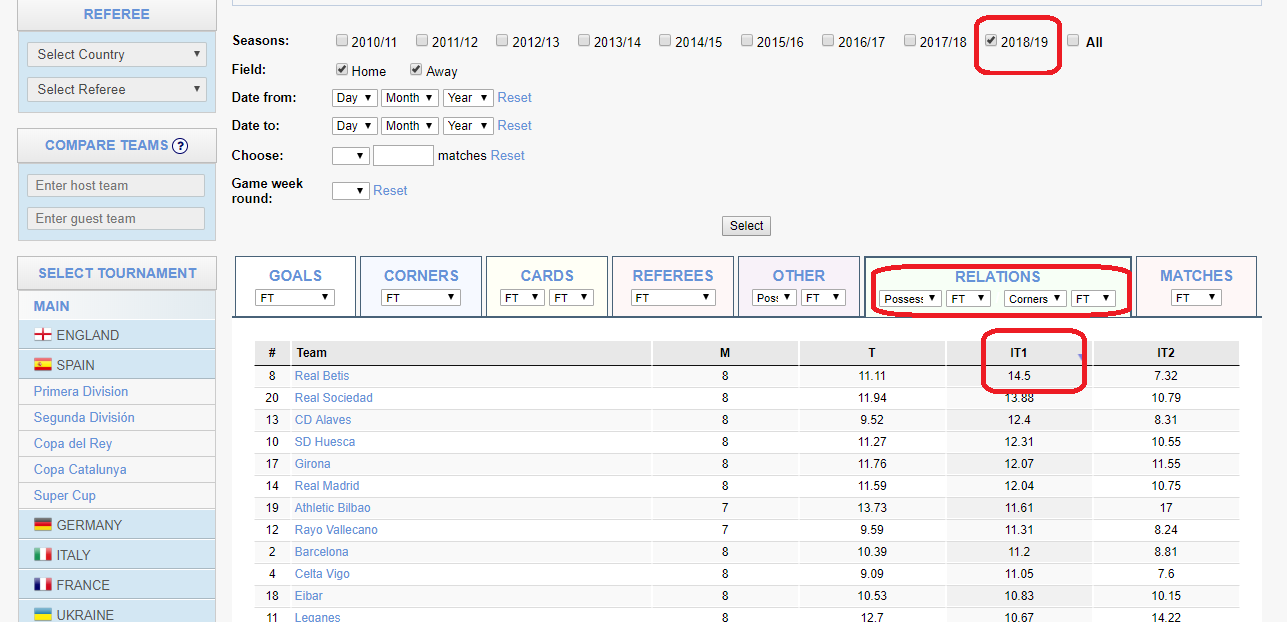Click the Italy flag icon
Viewport: 1287px width, 622px height.
pos(43,555)
